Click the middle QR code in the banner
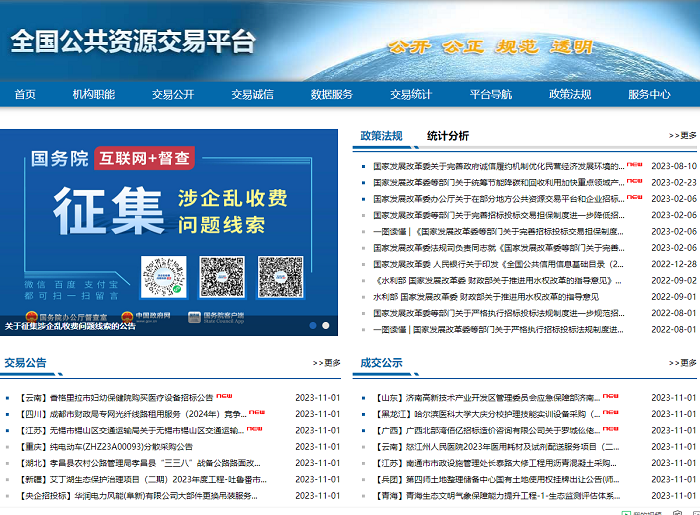The image size is (700, 515). coord(222,277)
